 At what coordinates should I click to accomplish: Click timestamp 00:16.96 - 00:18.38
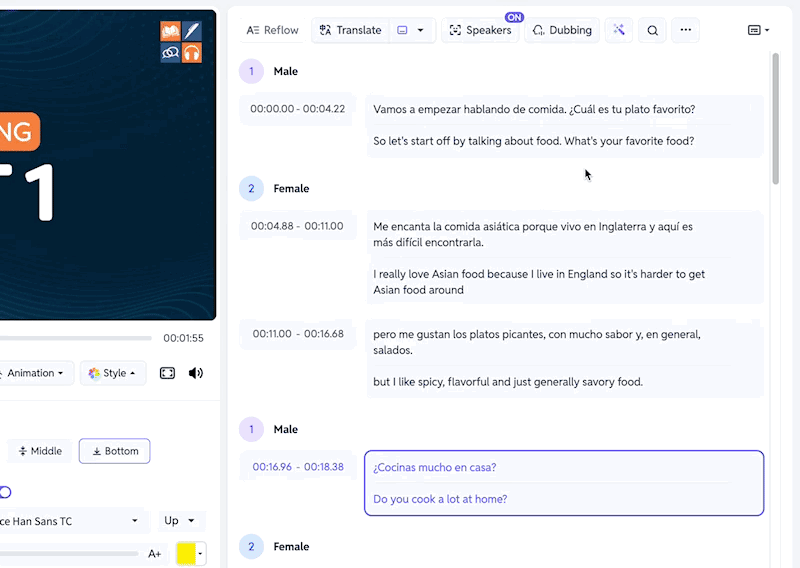click(x=298, y=467)
